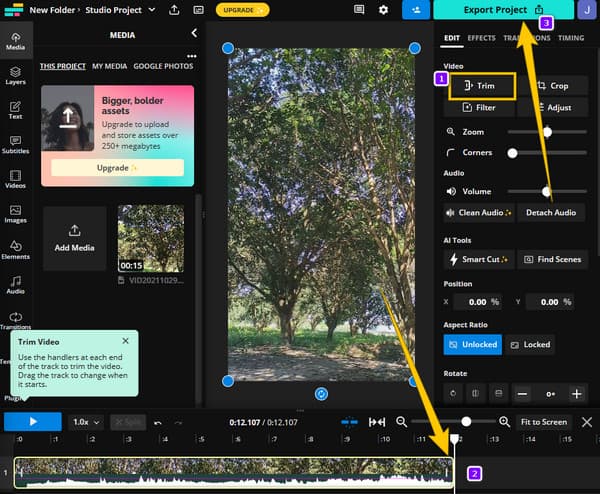This screenshot has height=494, width=600.
Task: Open the Audio sidebar panel
Action: click(x=15, y=285)
